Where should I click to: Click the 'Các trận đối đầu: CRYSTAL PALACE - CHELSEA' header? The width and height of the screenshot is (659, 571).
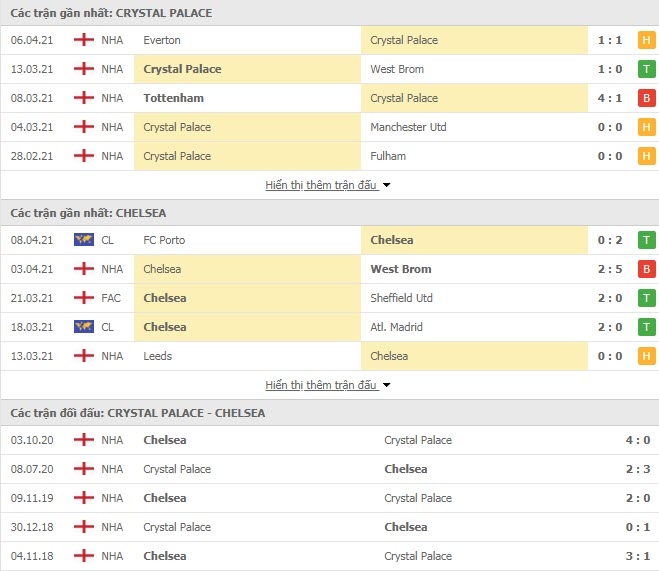click(138, 413)
